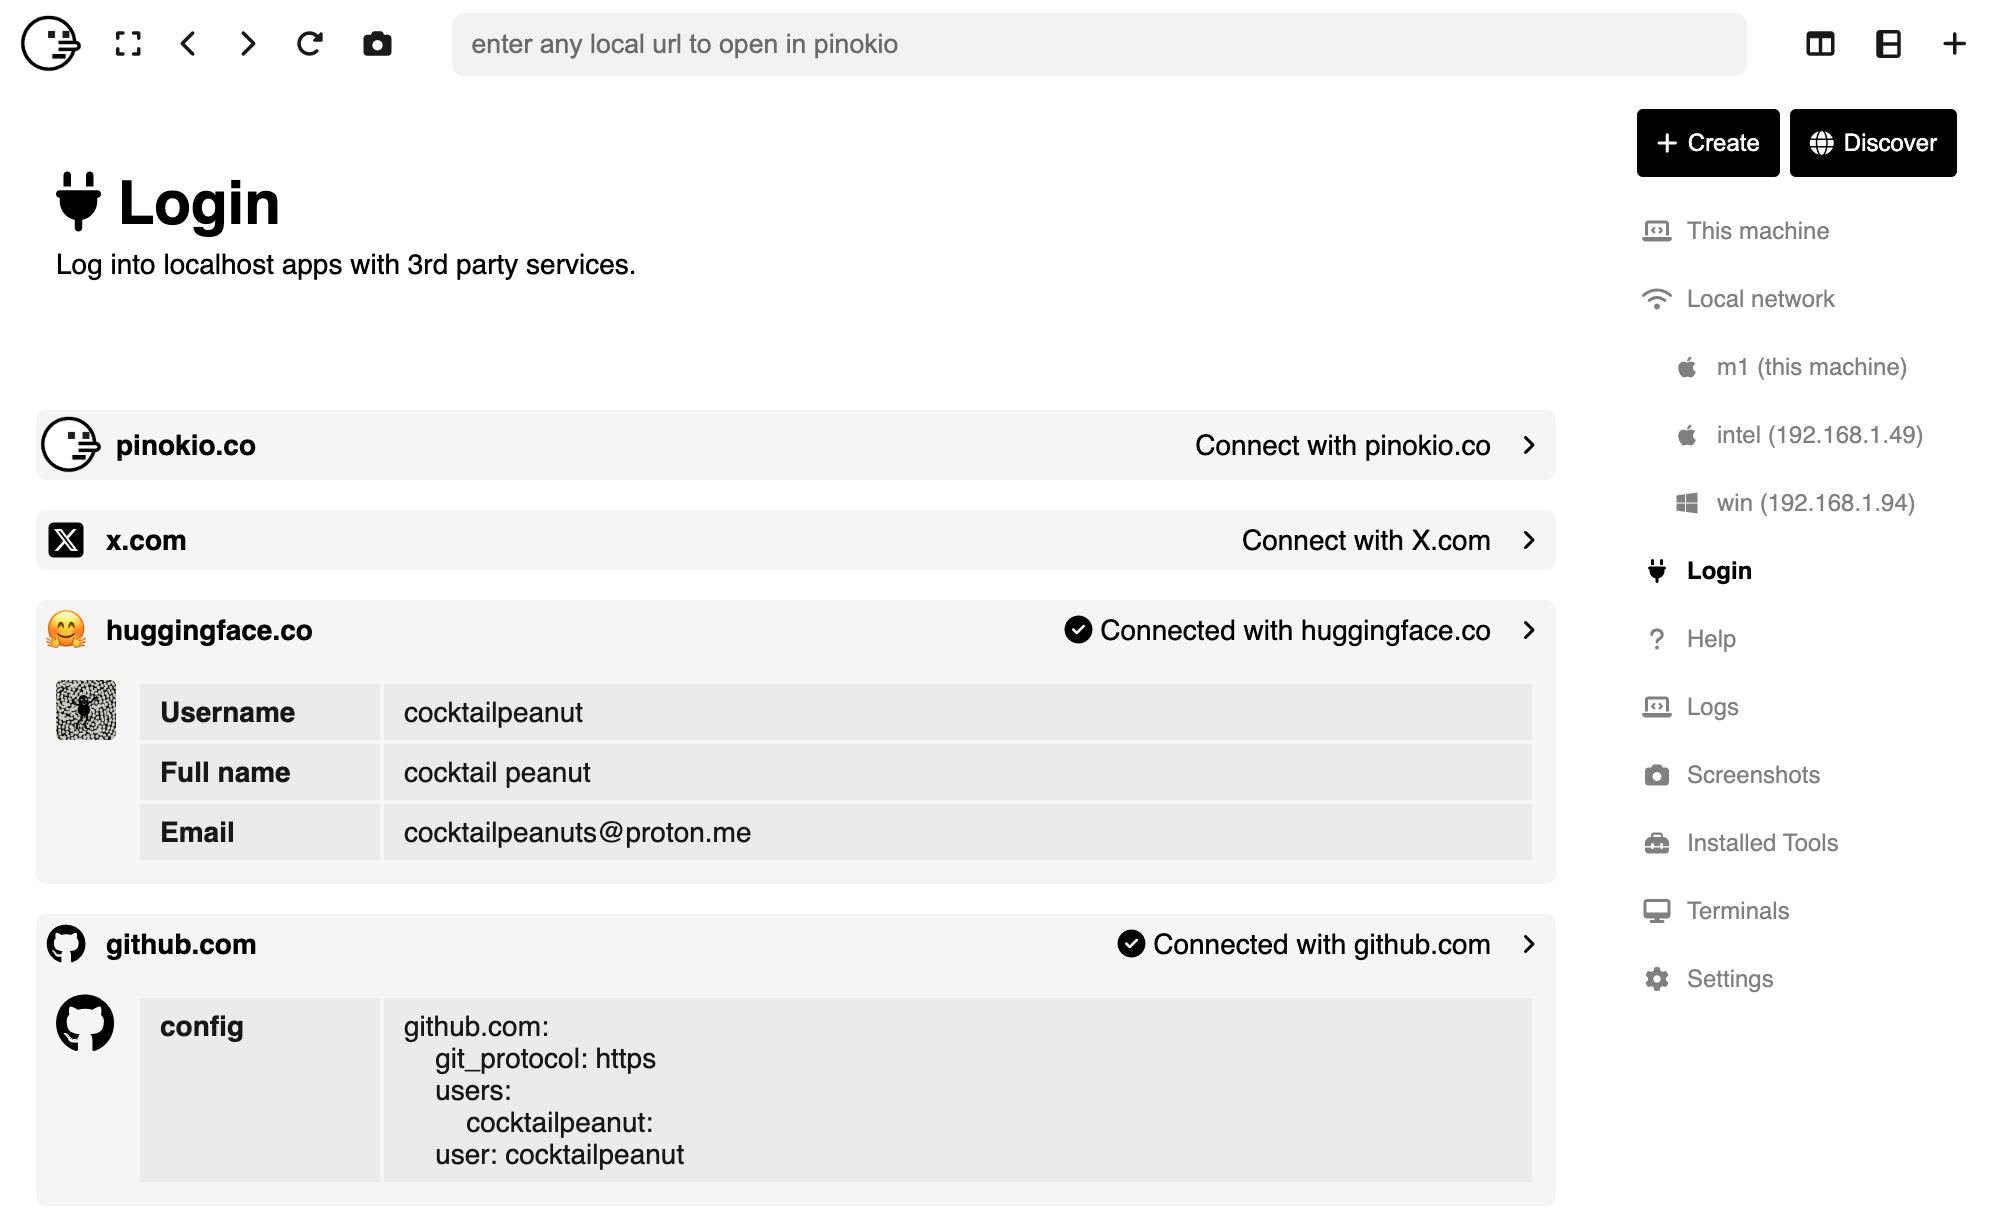Image resolution: width=1994 pixels, height=1224 pixels.
Task: Collapse the huggingface.co details chevron
Action: pyautogui.click(x=1529, y=631)
